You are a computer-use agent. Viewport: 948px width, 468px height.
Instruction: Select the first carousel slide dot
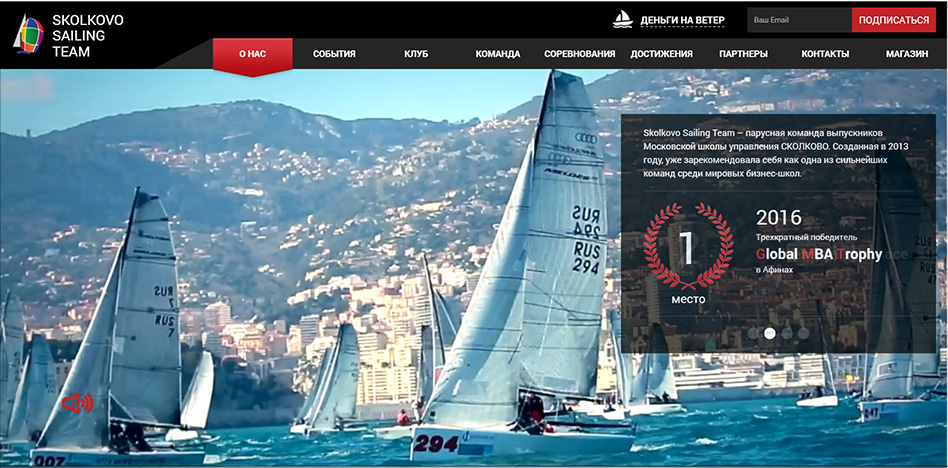[x=753, y=333]
